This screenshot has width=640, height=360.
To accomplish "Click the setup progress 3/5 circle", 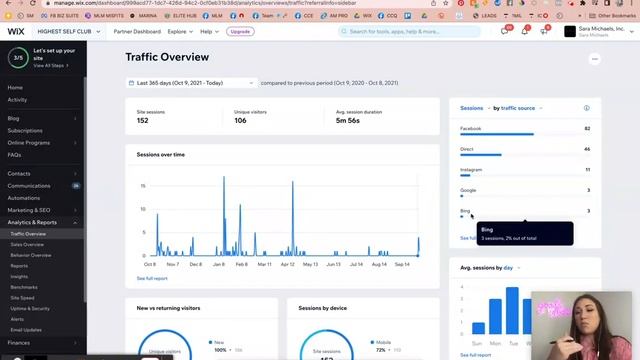I will pos(18,58).
